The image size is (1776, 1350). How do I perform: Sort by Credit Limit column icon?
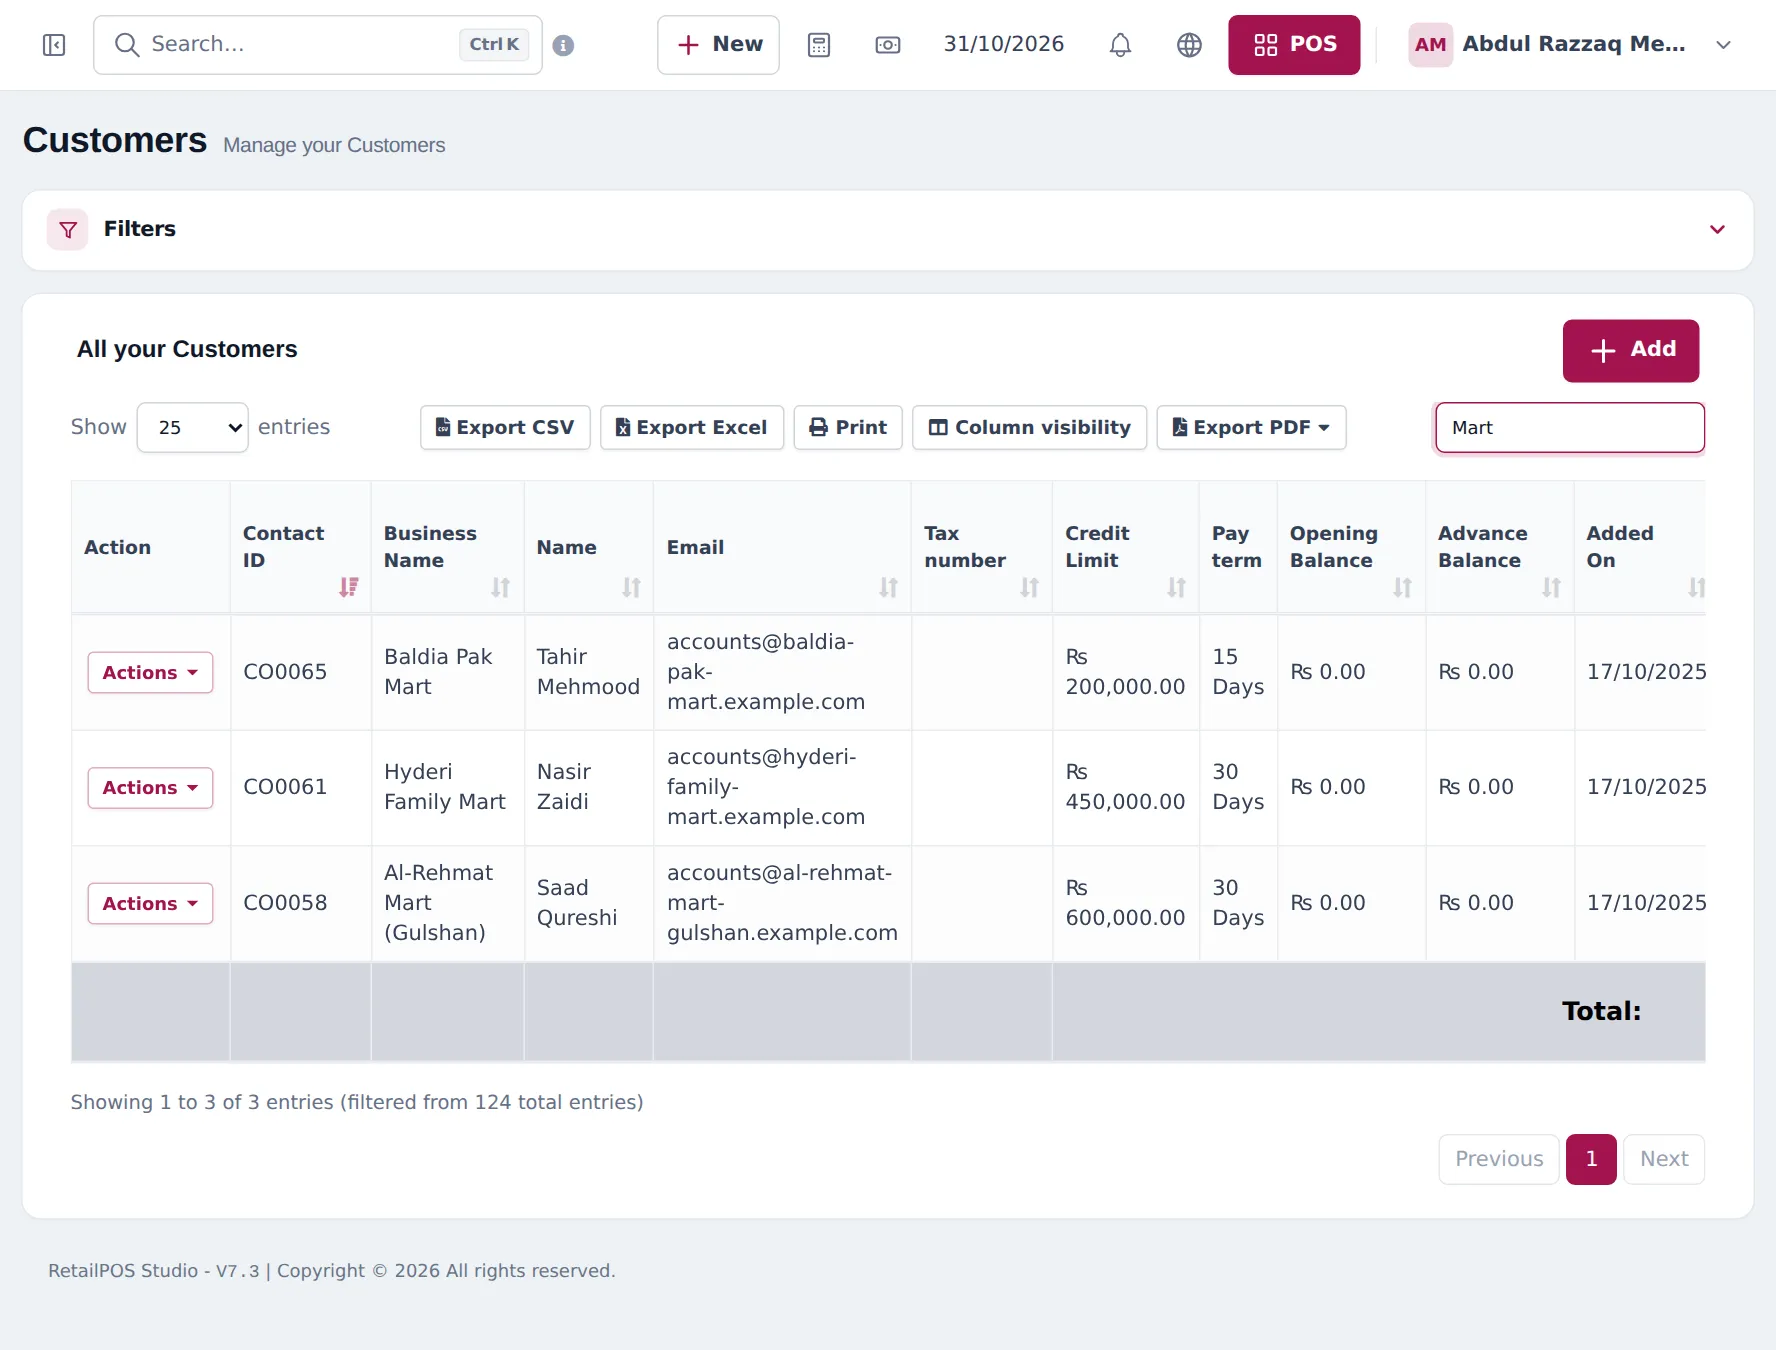pos(1176,587)
